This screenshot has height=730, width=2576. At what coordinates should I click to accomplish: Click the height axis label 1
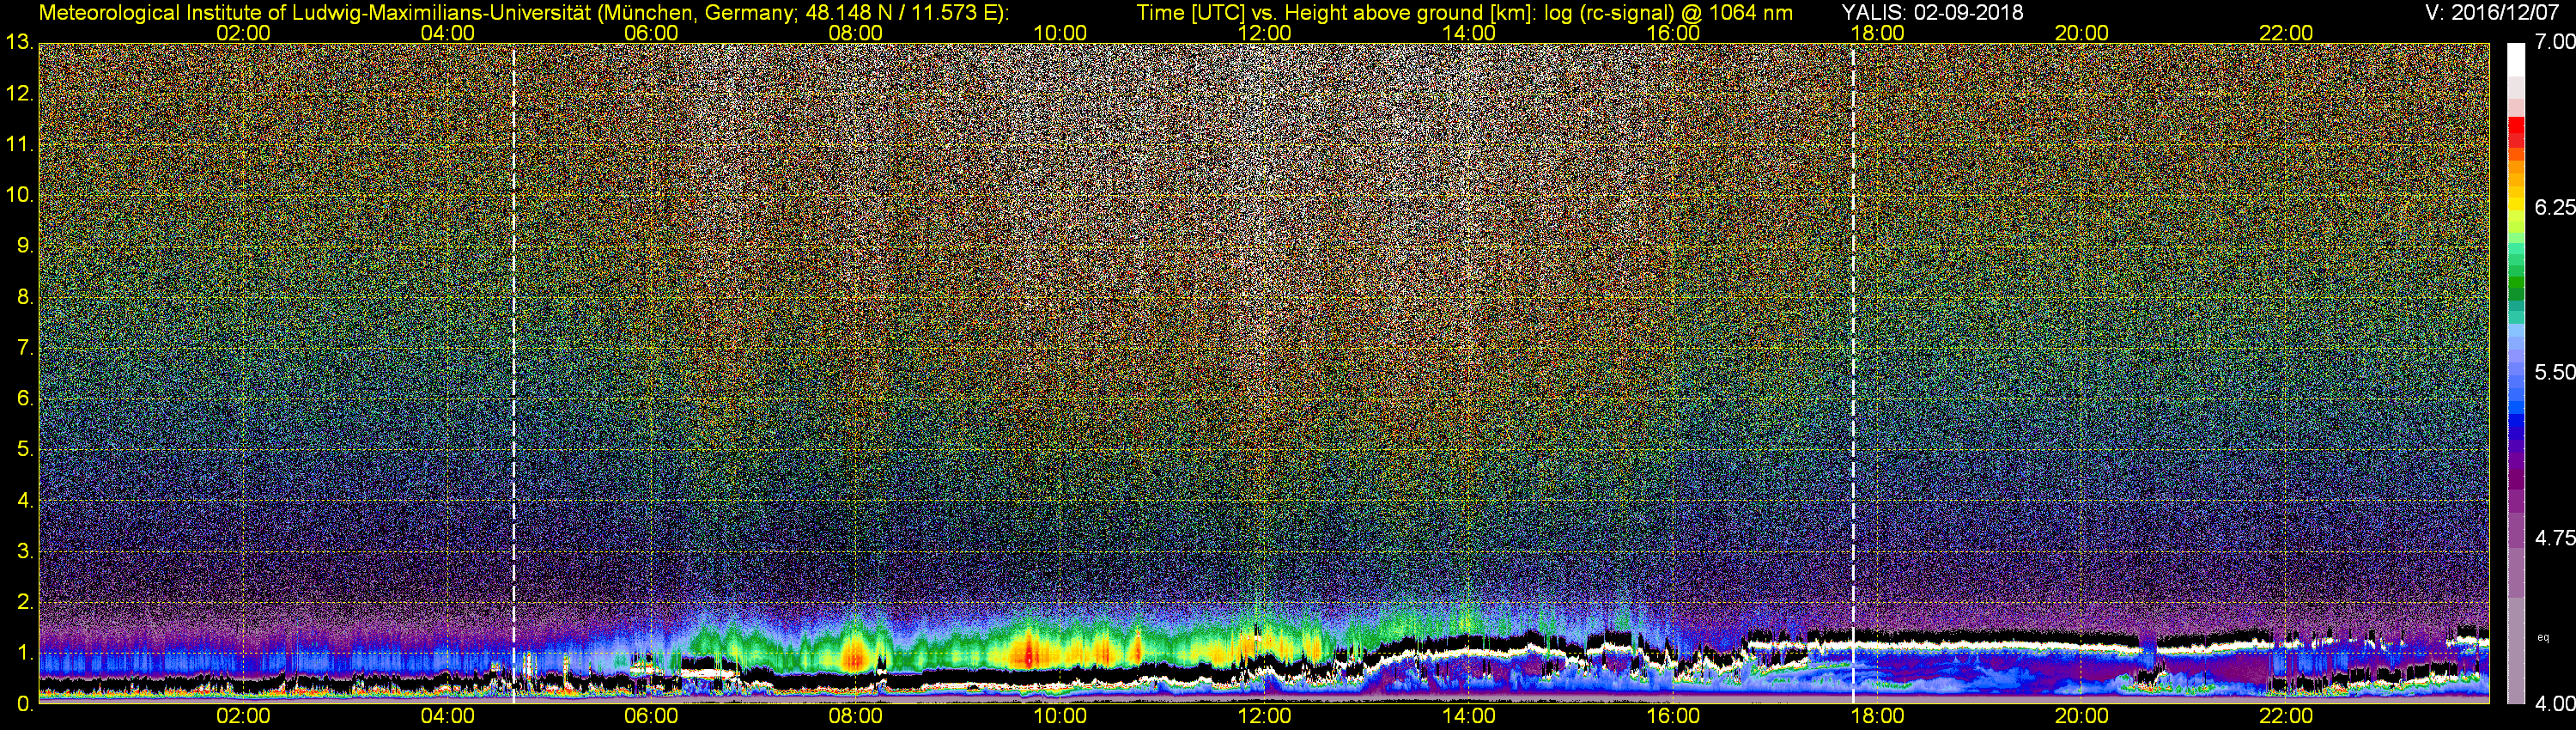coord(25,653)
